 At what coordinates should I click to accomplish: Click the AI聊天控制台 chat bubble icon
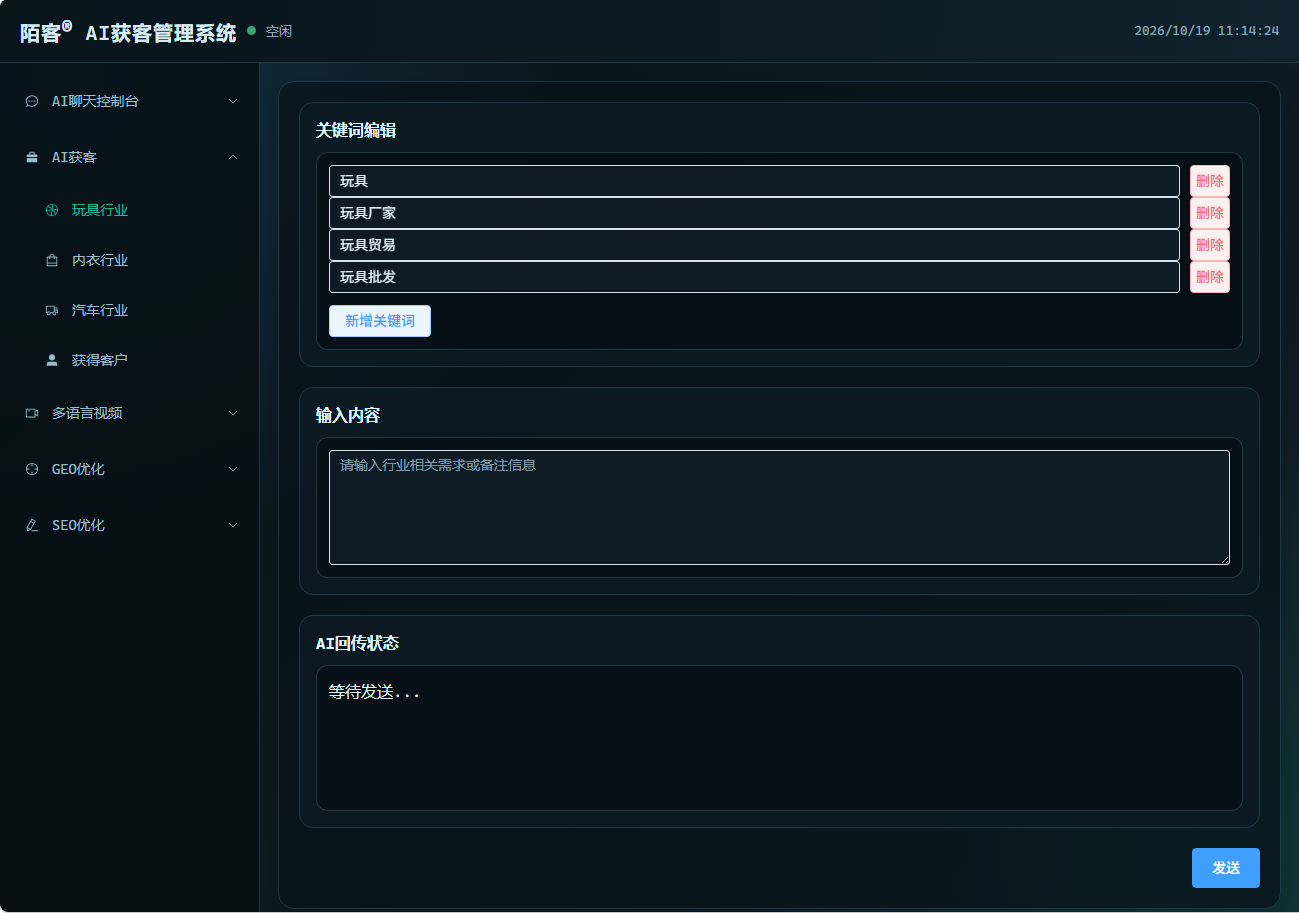32,101
